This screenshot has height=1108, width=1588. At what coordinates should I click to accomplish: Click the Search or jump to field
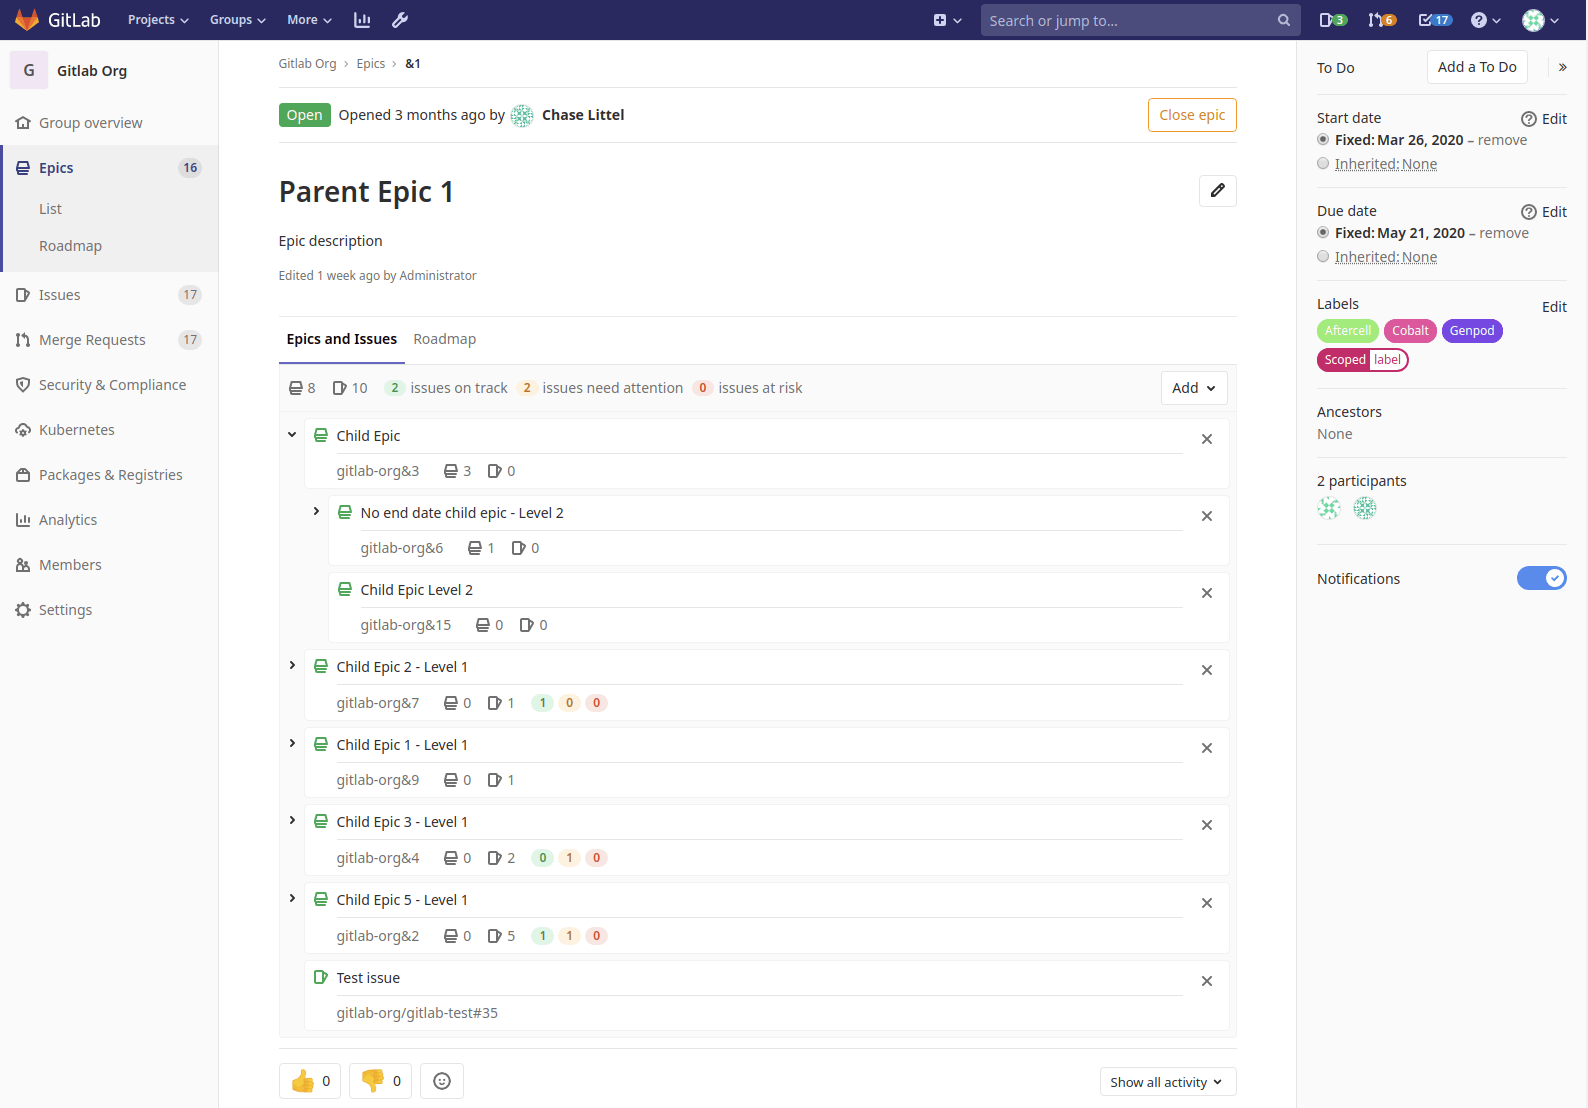[1129, 20]
